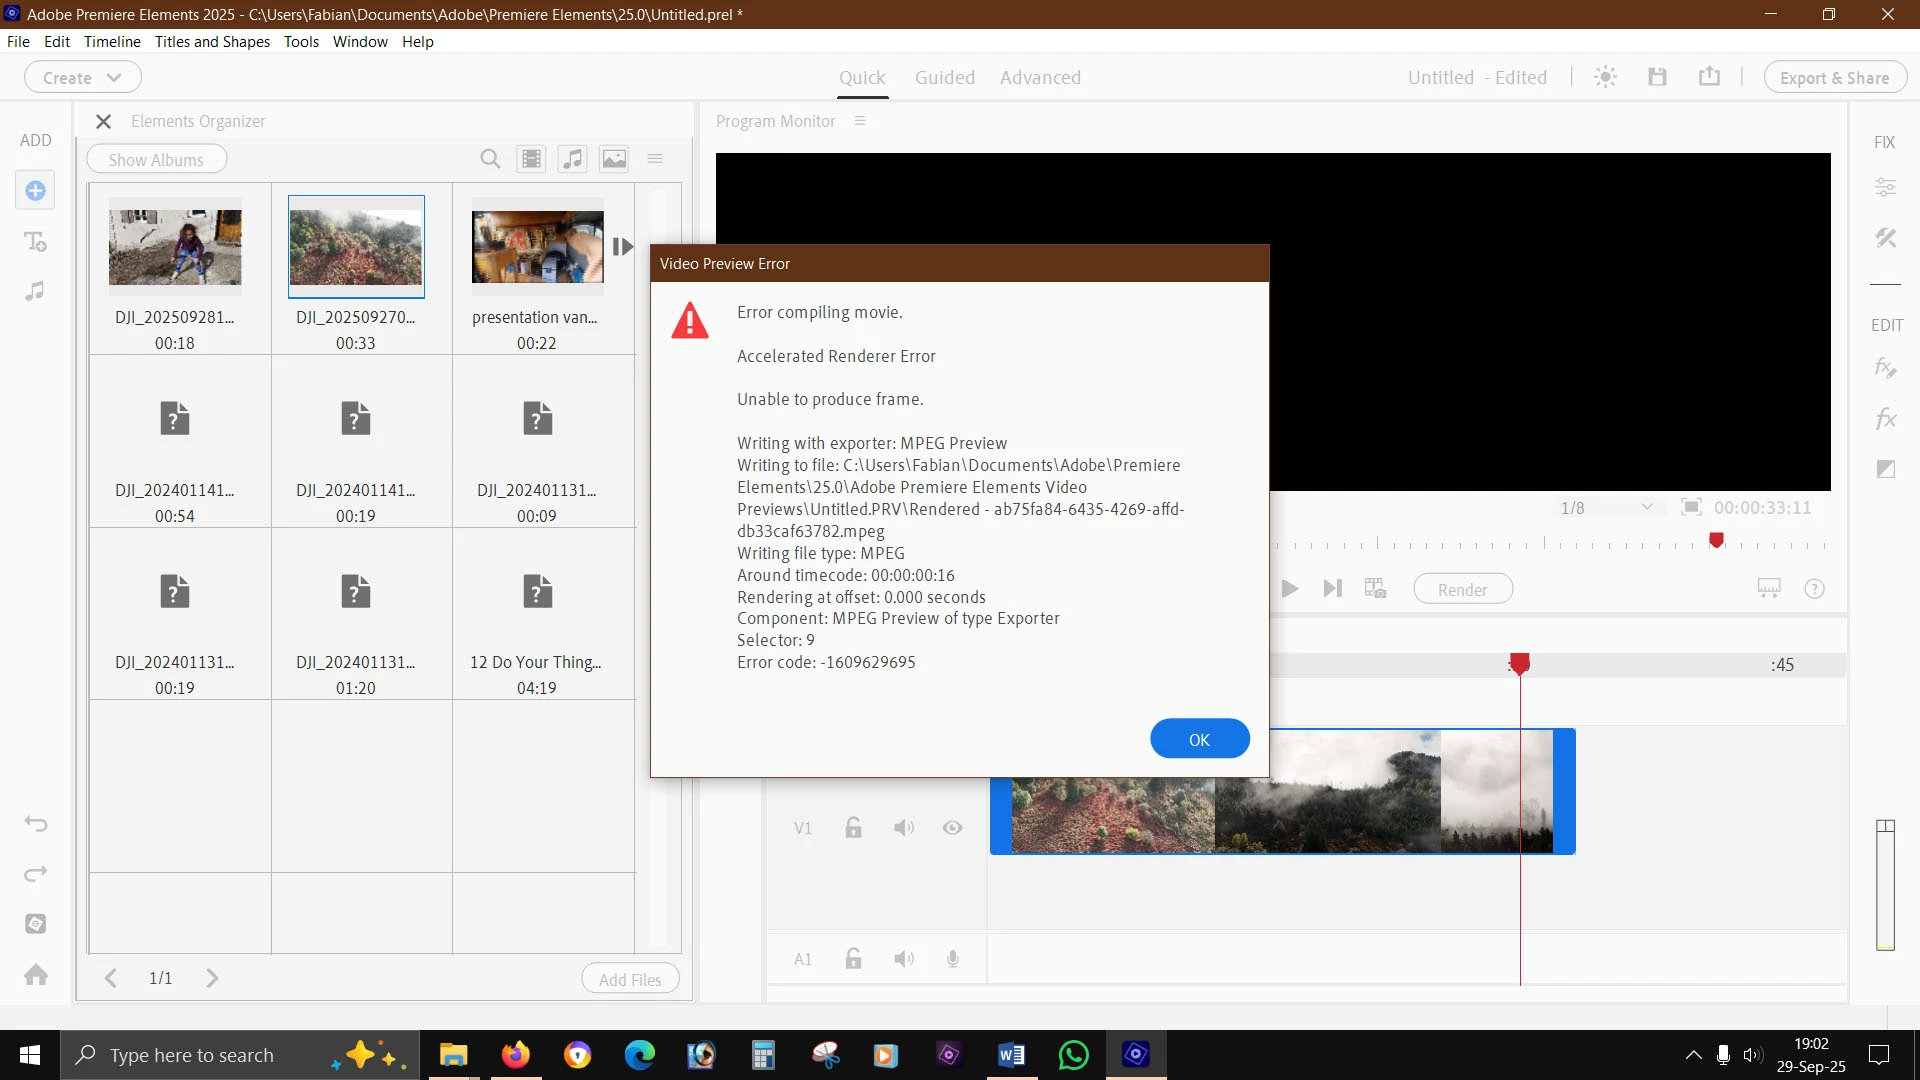Open the Program Monitor panel menu
1920x1080 pixels.
(859, 121)
